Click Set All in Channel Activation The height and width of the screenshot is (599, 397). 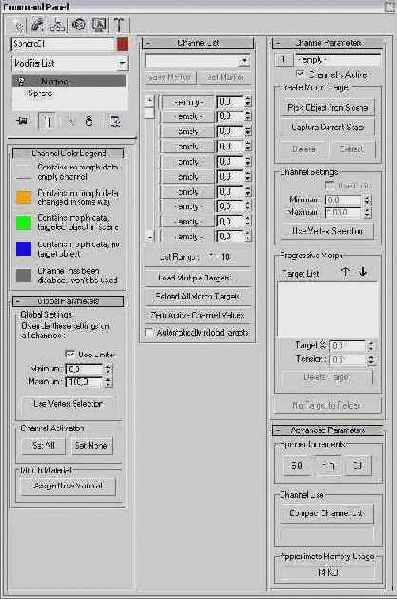coord(44,445)
